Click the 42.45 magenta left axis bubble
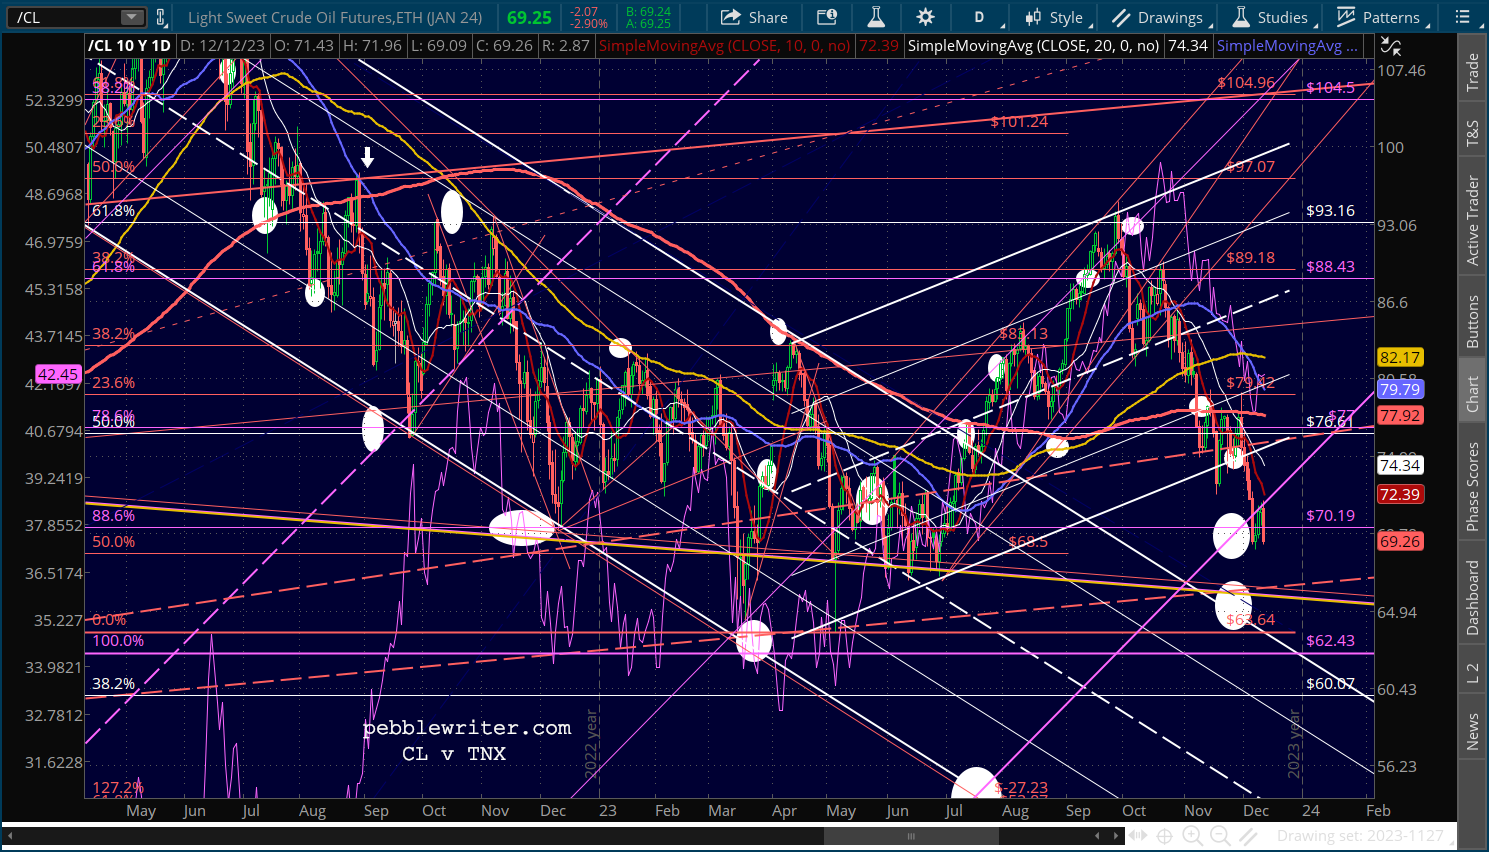Screen dimensions: 1489x852 58,374
